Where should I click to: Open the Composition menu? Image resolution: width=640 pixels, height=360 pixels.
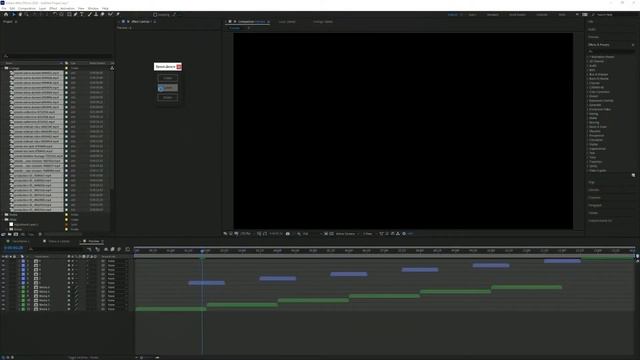click(27, 8)
